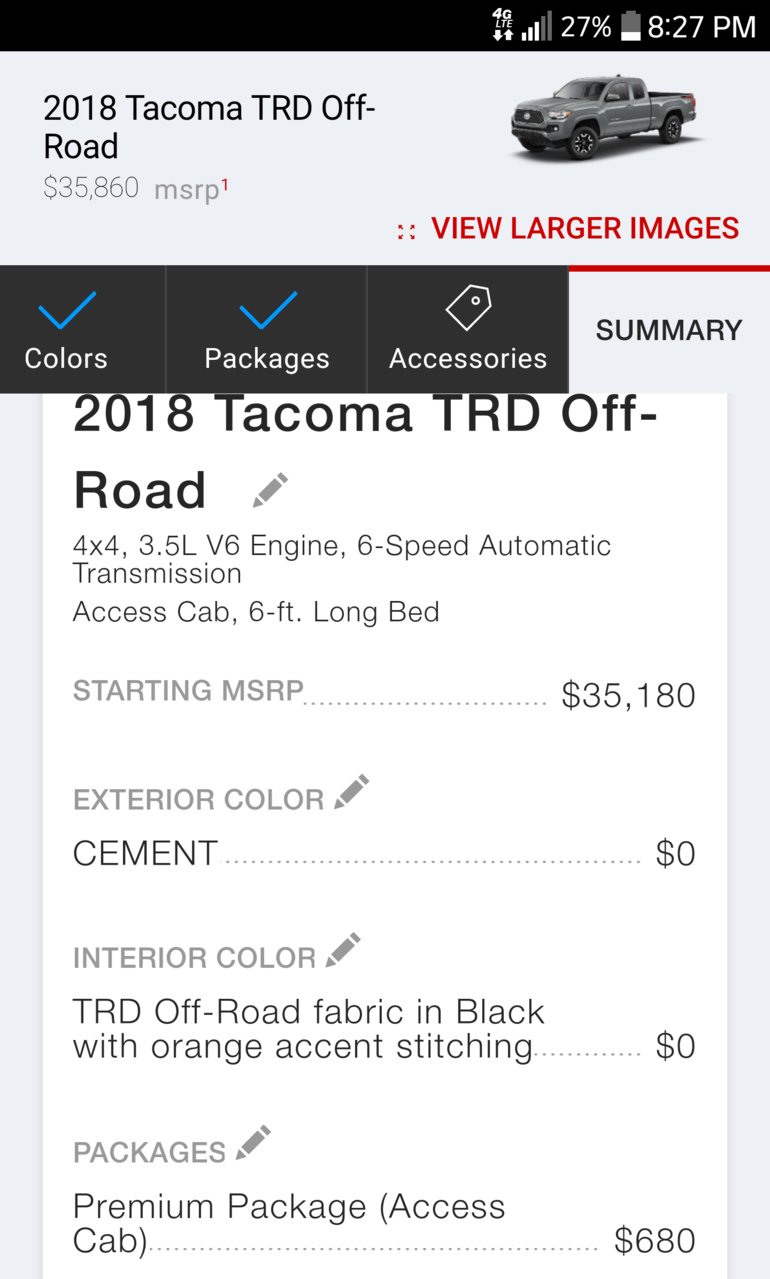Tap the signal strength icon
770x1279 pixels.
pos(537,27)
